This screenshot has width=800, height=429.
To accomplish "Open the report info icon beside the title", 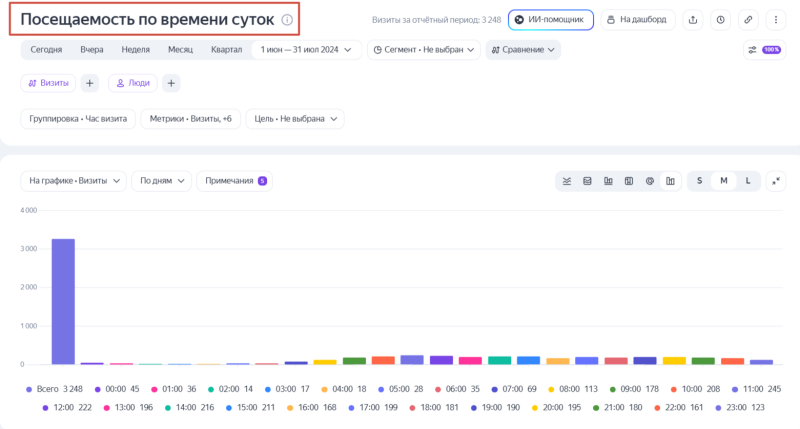I will click(287, 20).
